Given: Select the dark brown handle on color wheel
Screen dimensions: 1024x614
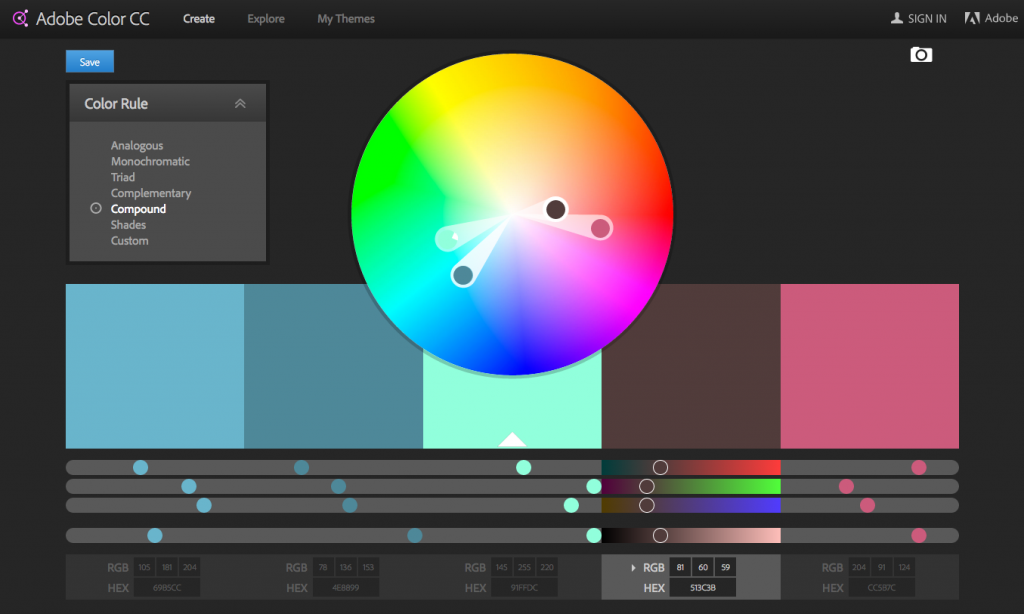Looking at the screenshot, I should pyautogui.click(x=556, y=210).
